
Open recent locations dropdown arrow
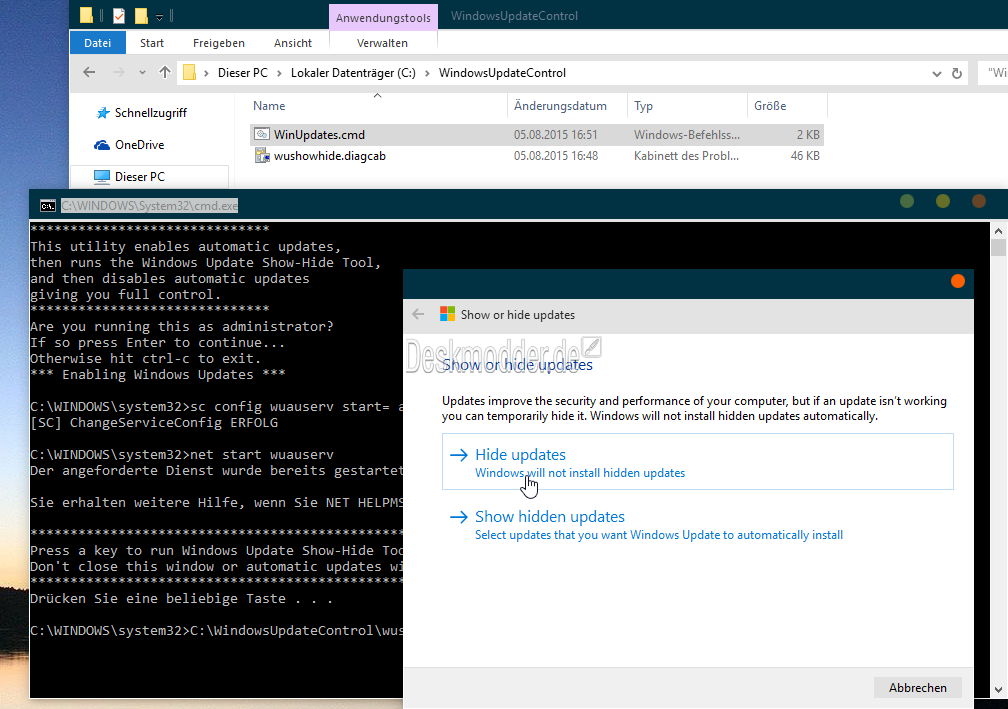142,73
